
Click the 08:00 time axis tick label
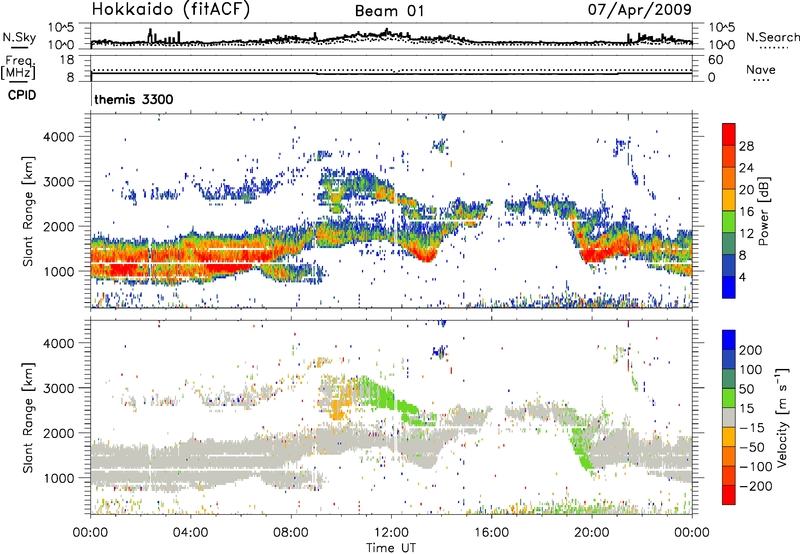coord(291,533)
